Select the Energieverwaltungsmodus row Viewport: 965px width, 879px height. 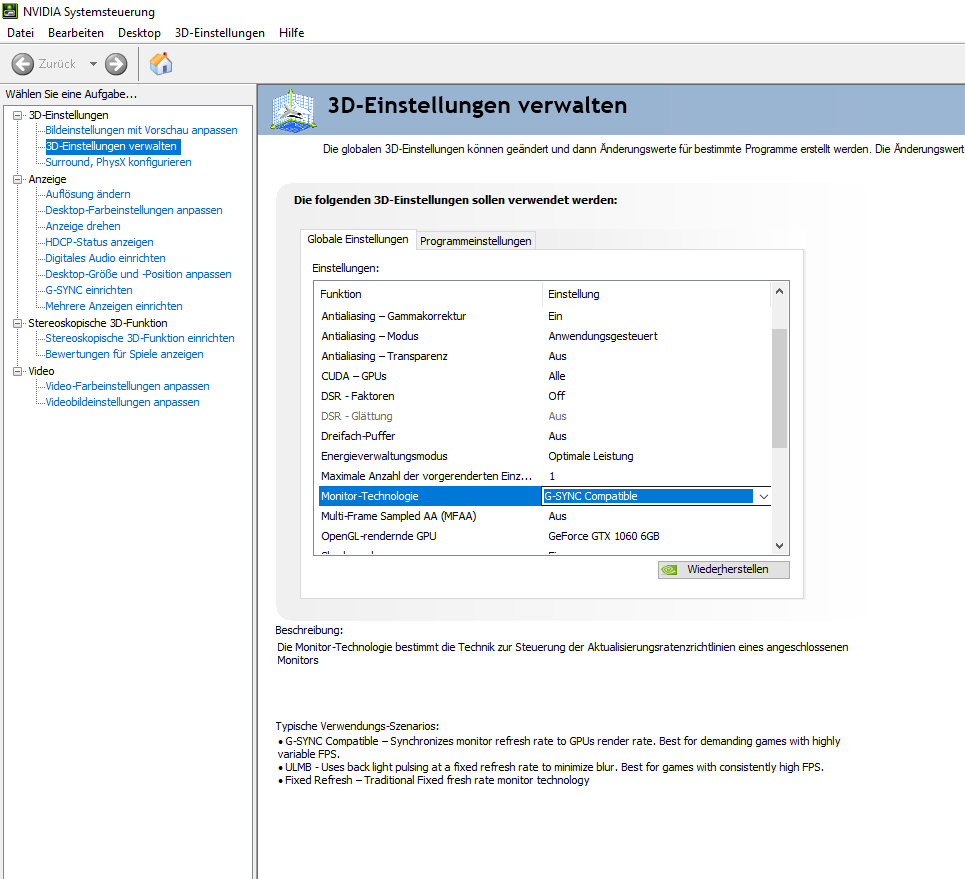coord(545,456)
